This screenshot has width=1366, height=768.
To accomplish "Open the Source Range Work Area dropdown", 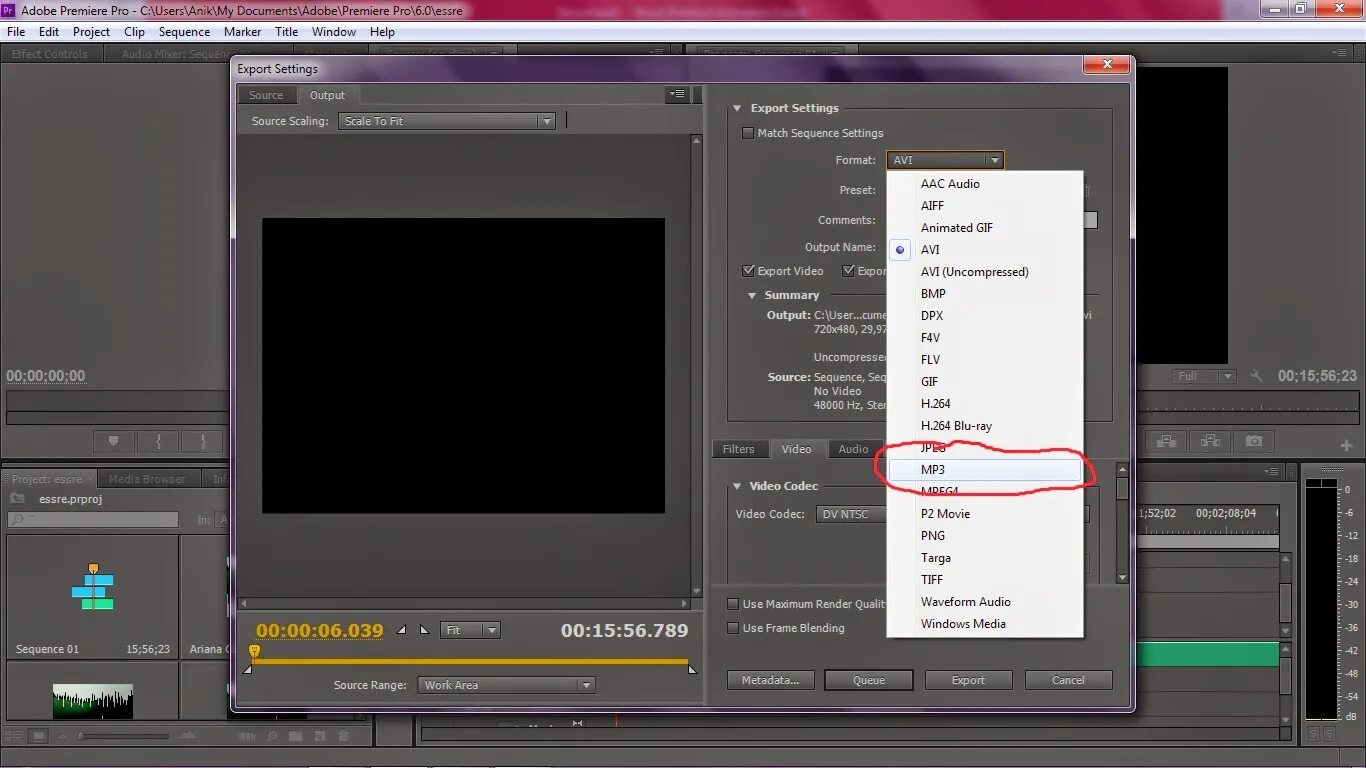I will [x=506, y=685].
